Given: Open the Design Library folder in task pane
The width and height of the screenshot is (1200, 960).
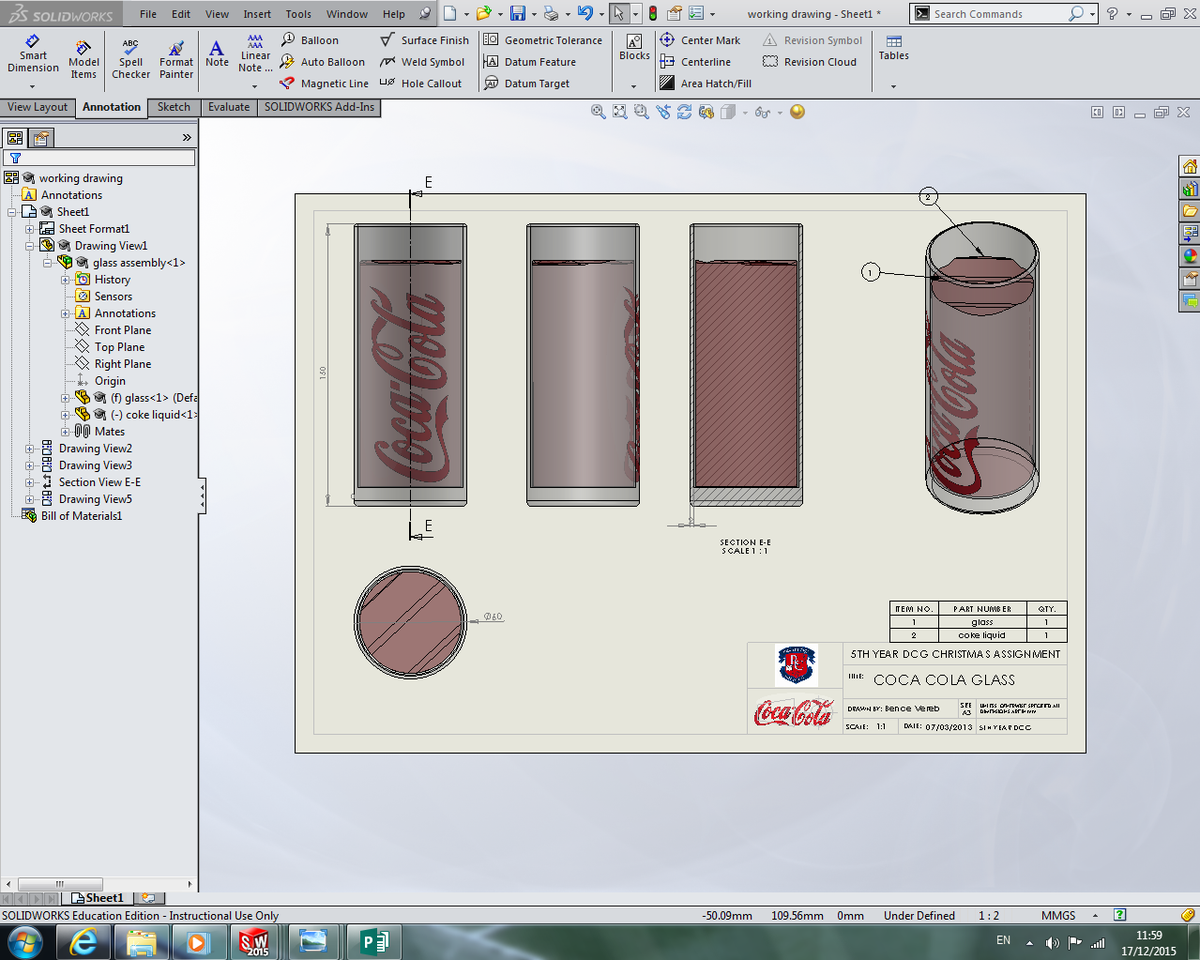Looking at the screenshot, I should pyautogui.click(x=1189, y=211).
